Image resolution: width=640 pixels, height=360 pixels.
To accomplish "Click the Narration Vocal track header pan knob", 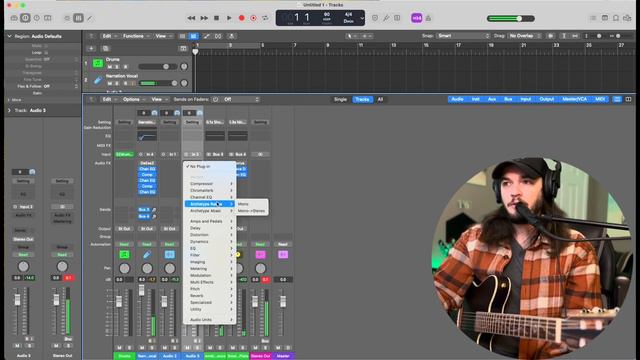I will coord(184,83).
